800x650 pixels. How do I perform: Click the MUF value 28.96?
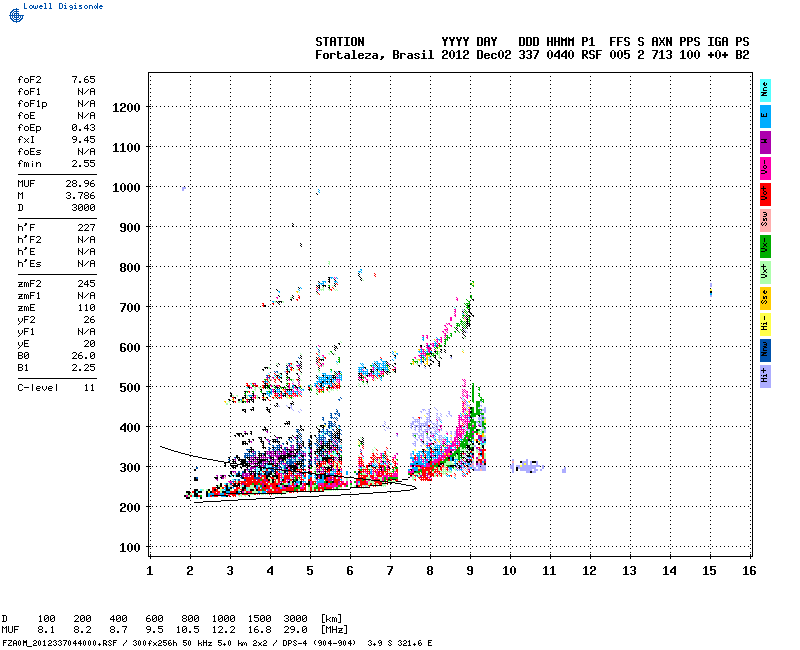tap(80, 184)
